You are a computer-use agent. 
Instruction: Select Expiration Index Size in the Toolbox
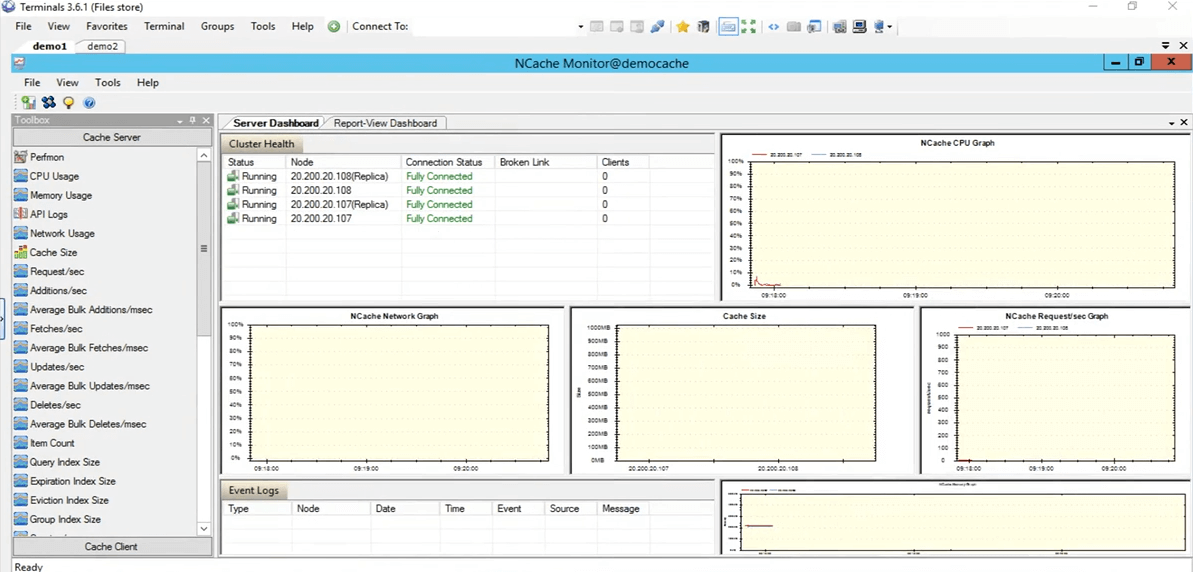(x=65, y=481)
